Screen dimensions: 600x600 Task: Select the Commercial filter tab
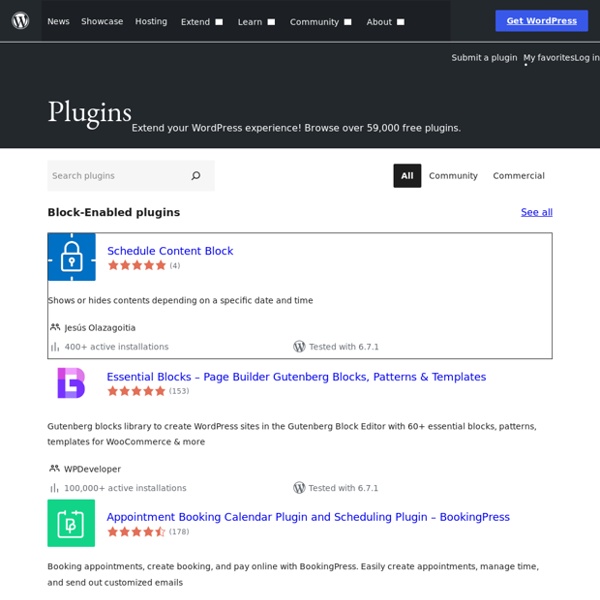pyautogui.click(x=518, y=176)
